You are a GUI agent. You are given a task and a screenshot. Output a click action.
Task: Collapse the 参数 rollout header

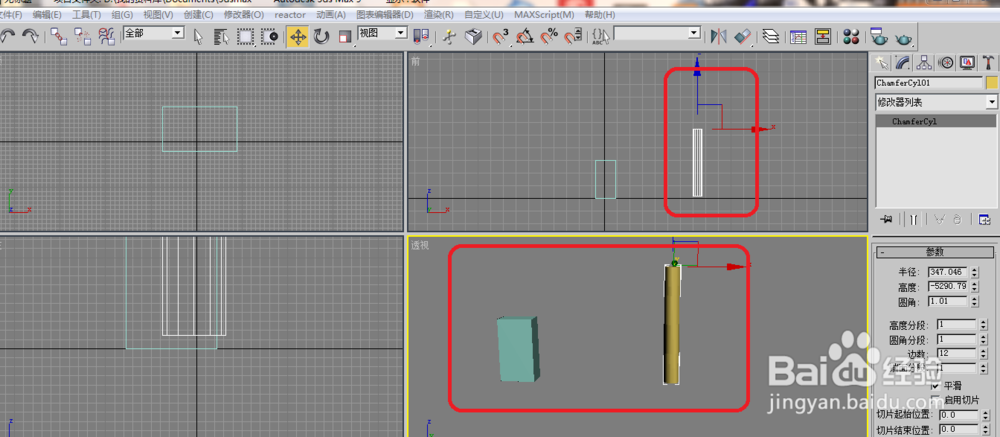tap(936, 251)
